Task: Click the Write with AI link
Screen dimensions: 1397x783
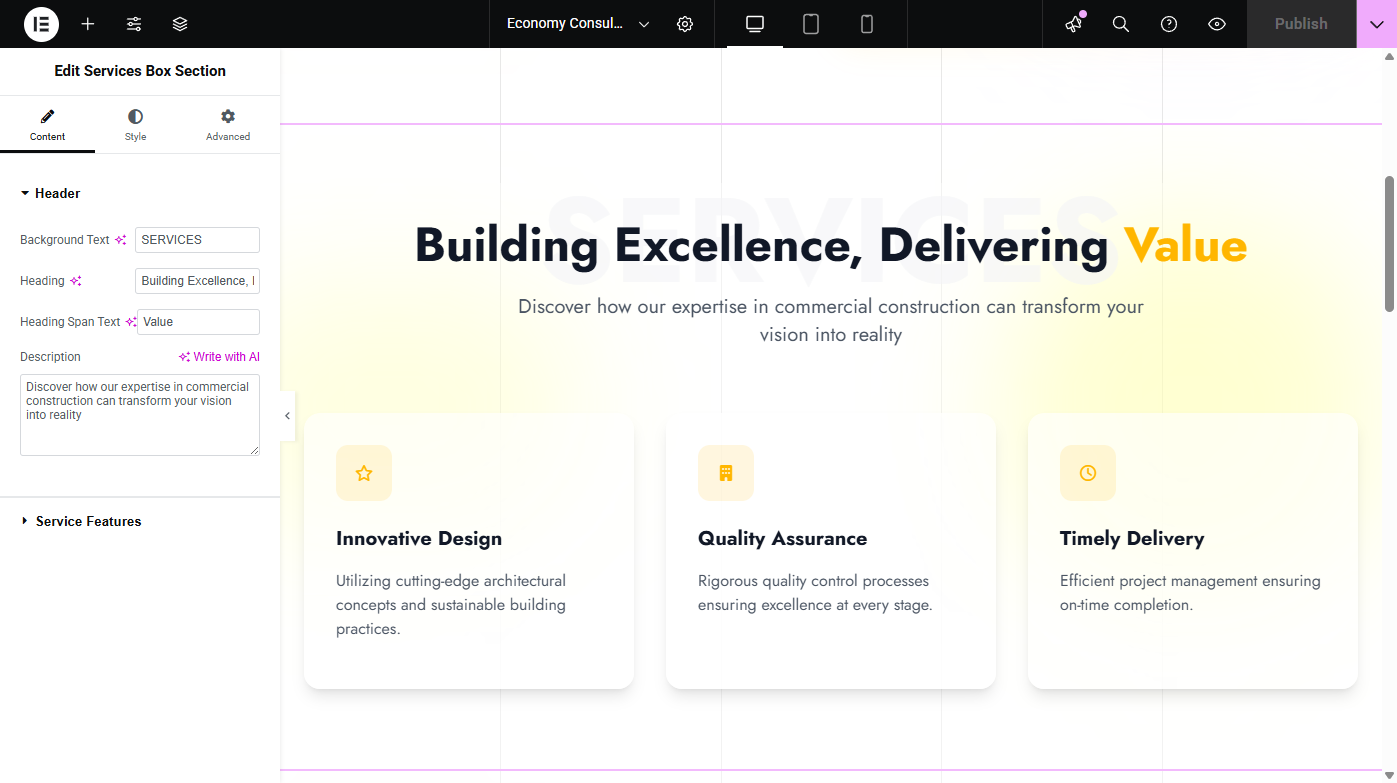Action: tap(219, 357)
